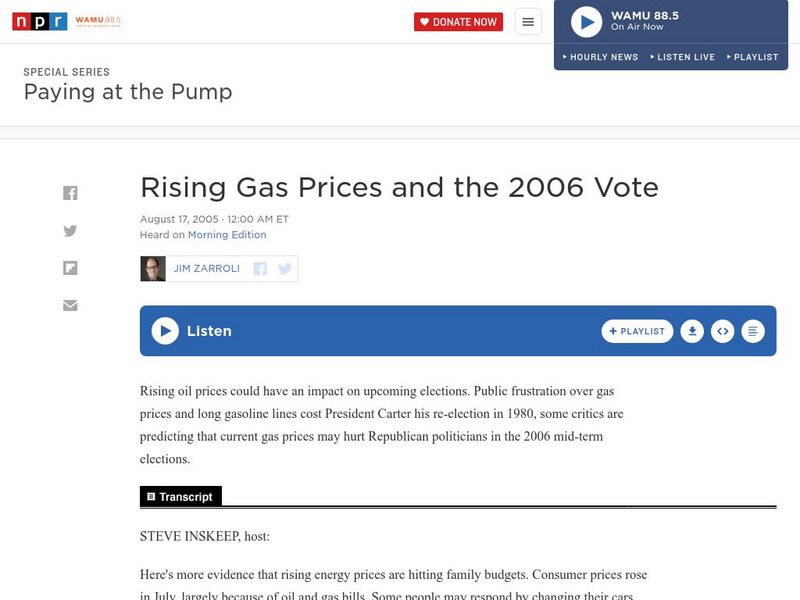The image size is (800, 600).
Task: Click Jim Zarroli's profile photo
Action: (151, 268)
